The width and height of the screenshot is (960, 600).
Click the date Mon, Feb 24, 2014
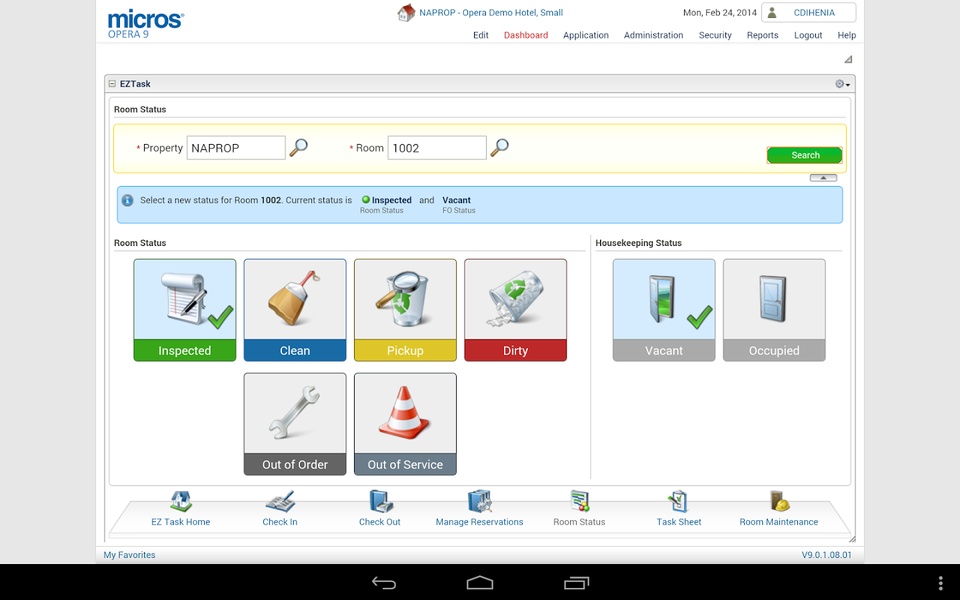(x=720, y=12)
